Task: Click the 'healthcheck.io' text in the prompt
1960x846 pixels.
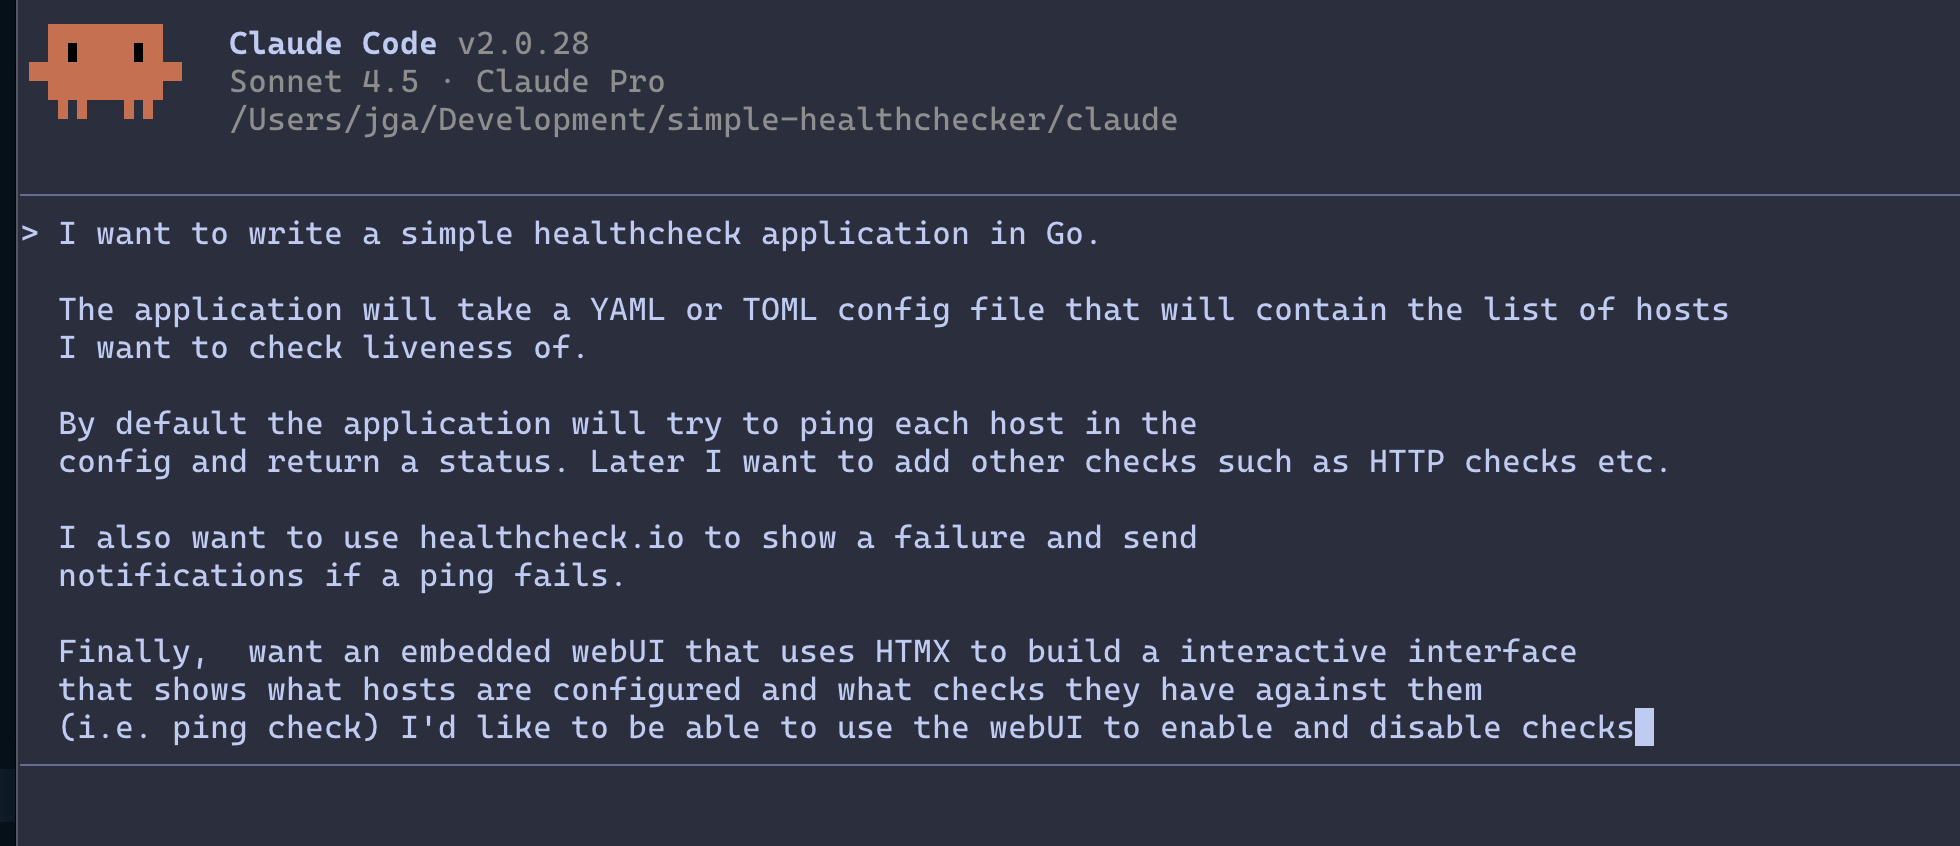Action: pyautogui.click(x=551, y=538)
